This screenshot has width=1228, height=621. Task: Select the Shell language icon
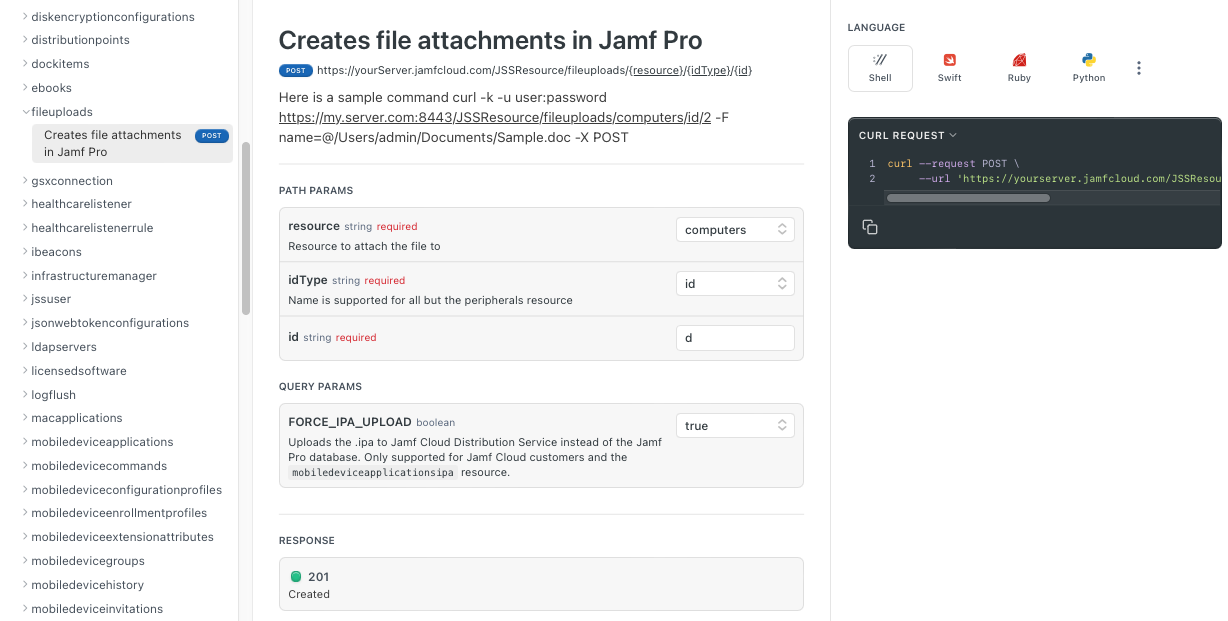coord(880,68)
